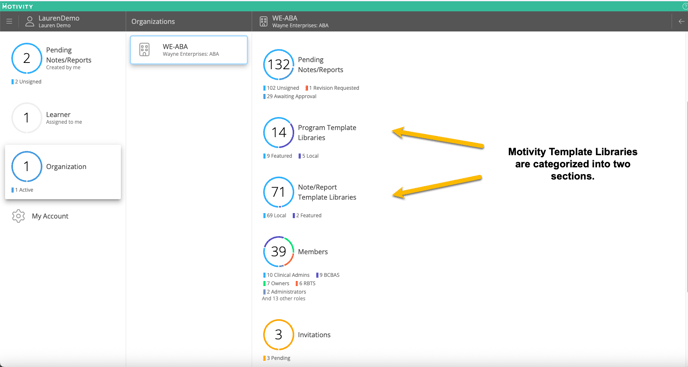Open the 3 Invitations circle

(x=278, y=335)
